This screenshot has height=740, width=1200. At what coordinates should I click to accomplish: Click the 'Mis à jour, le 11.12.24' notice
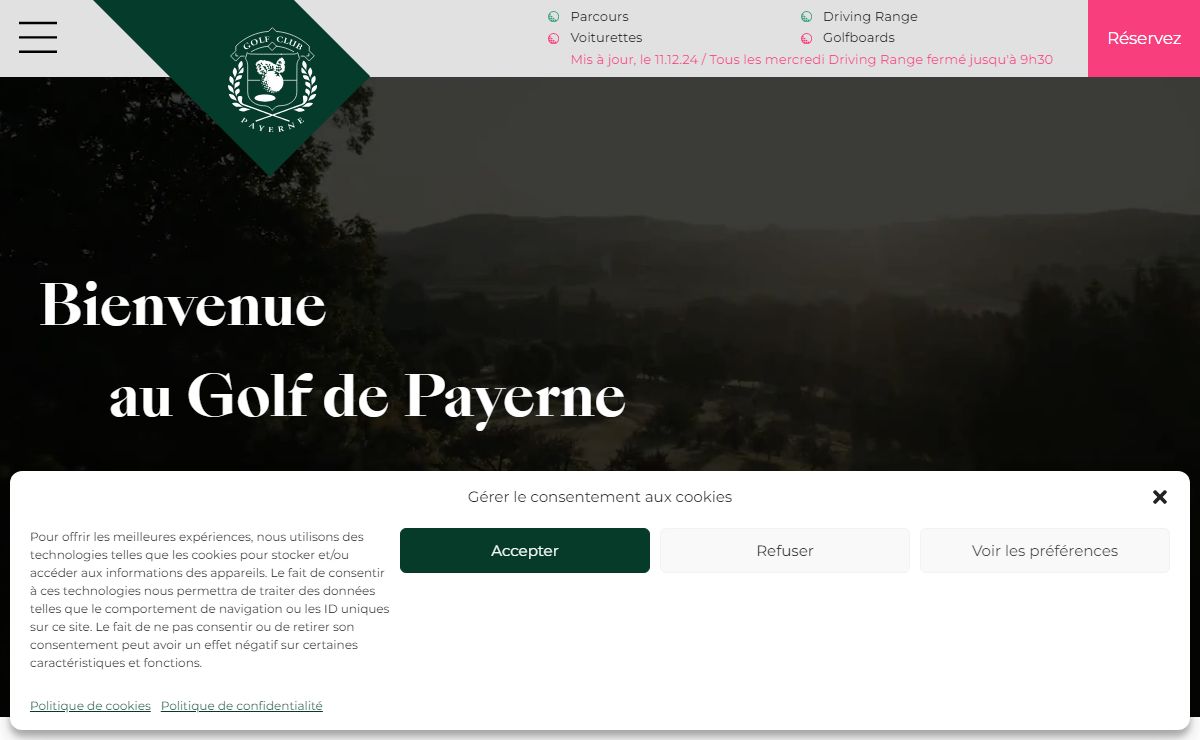click(812, 59)
